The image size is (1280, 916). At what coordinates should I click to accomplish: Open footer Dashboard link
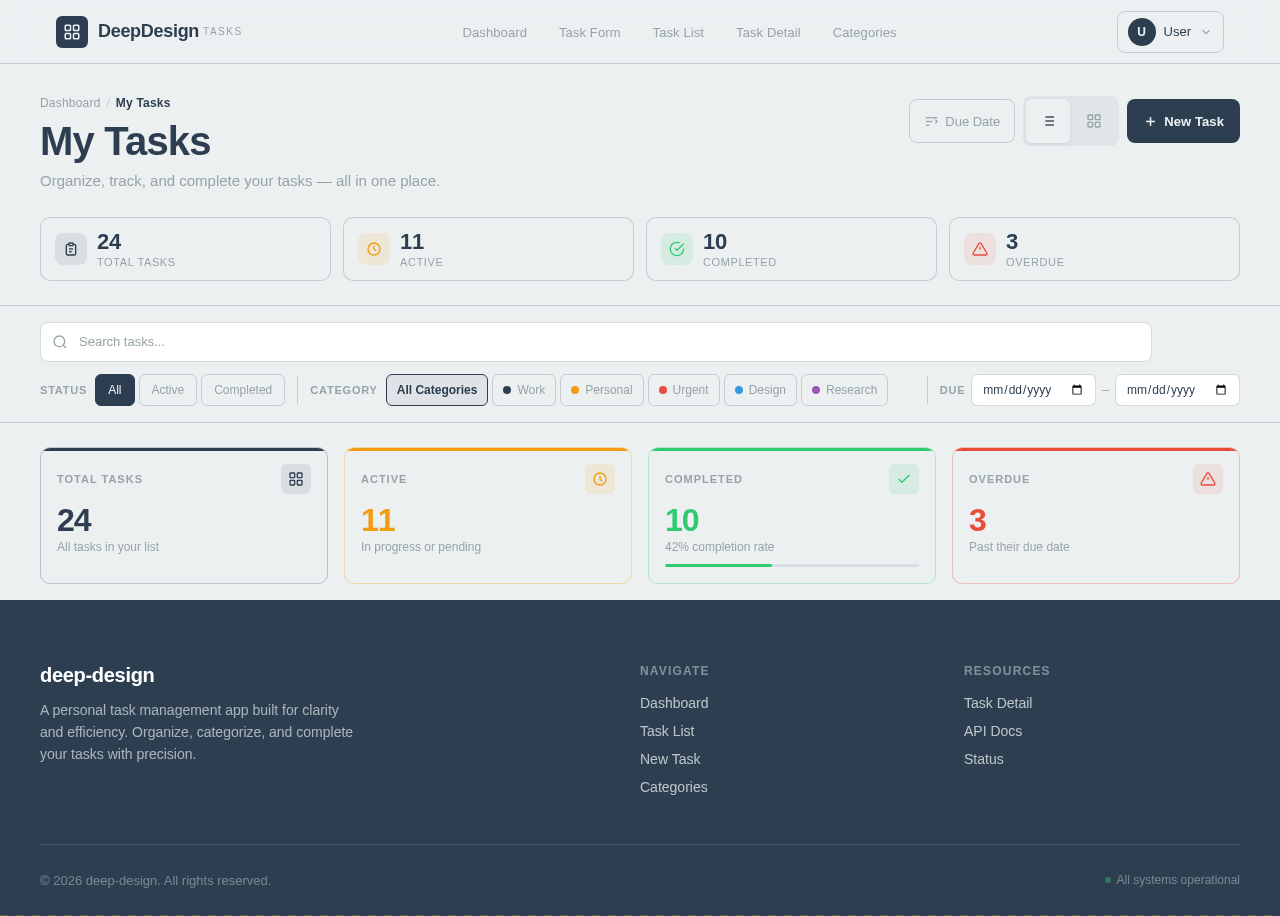(x=674, y=703)
